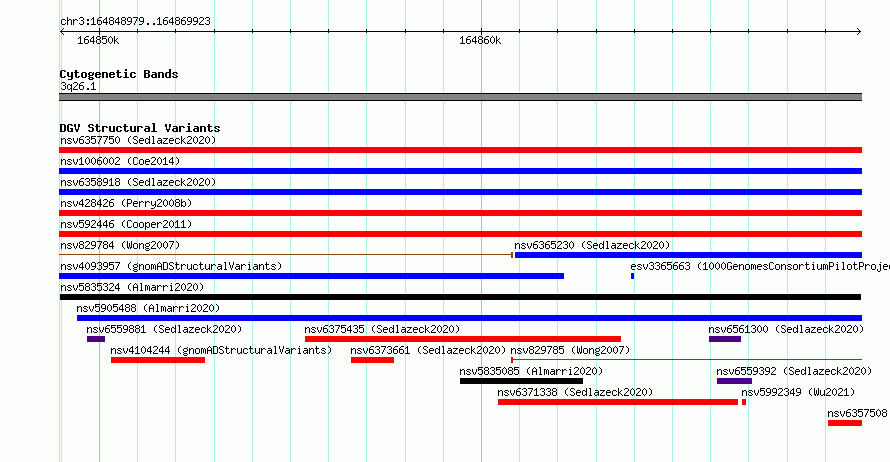The image size is (890, 462).
Task: Click the blue bar of nsv1006002
Action: [460, 171]
